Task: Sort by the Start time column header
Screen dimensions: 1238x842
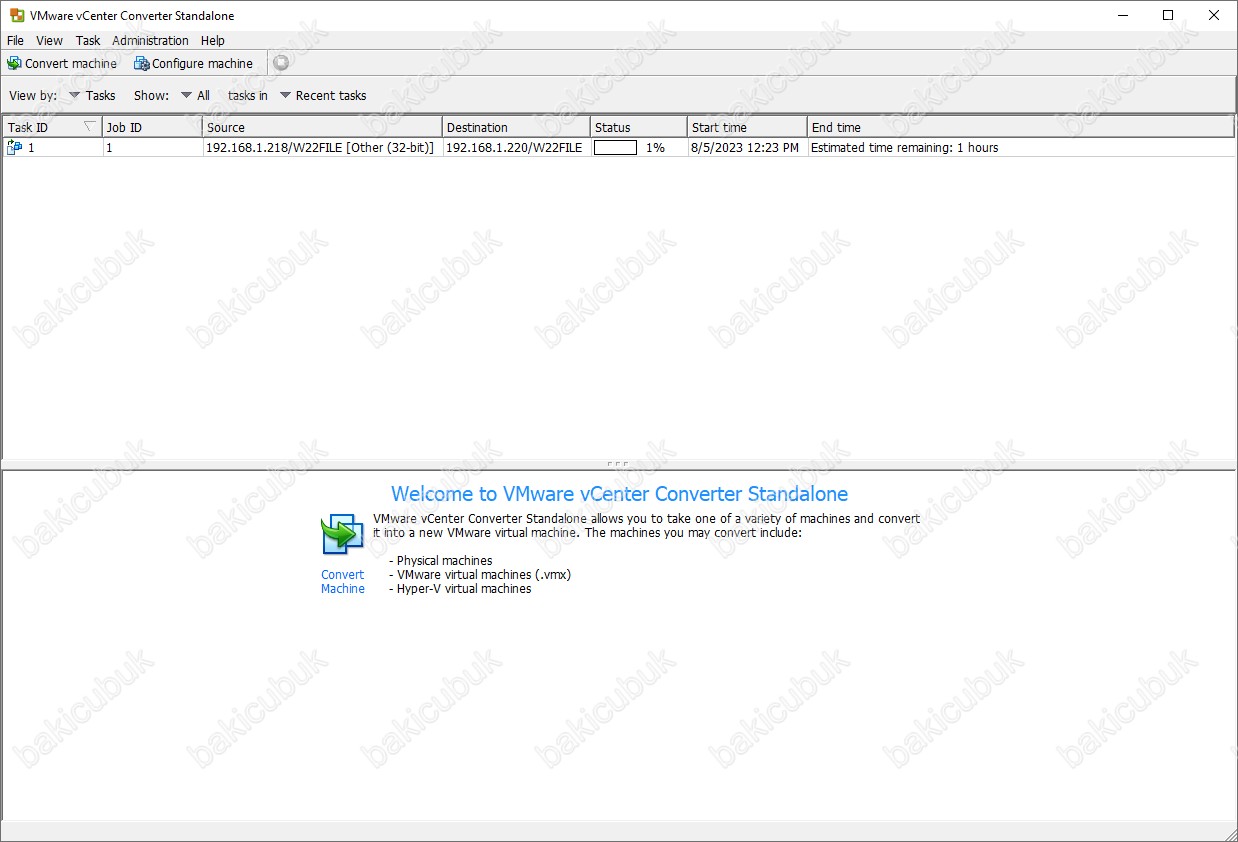Action: [747, 127]
